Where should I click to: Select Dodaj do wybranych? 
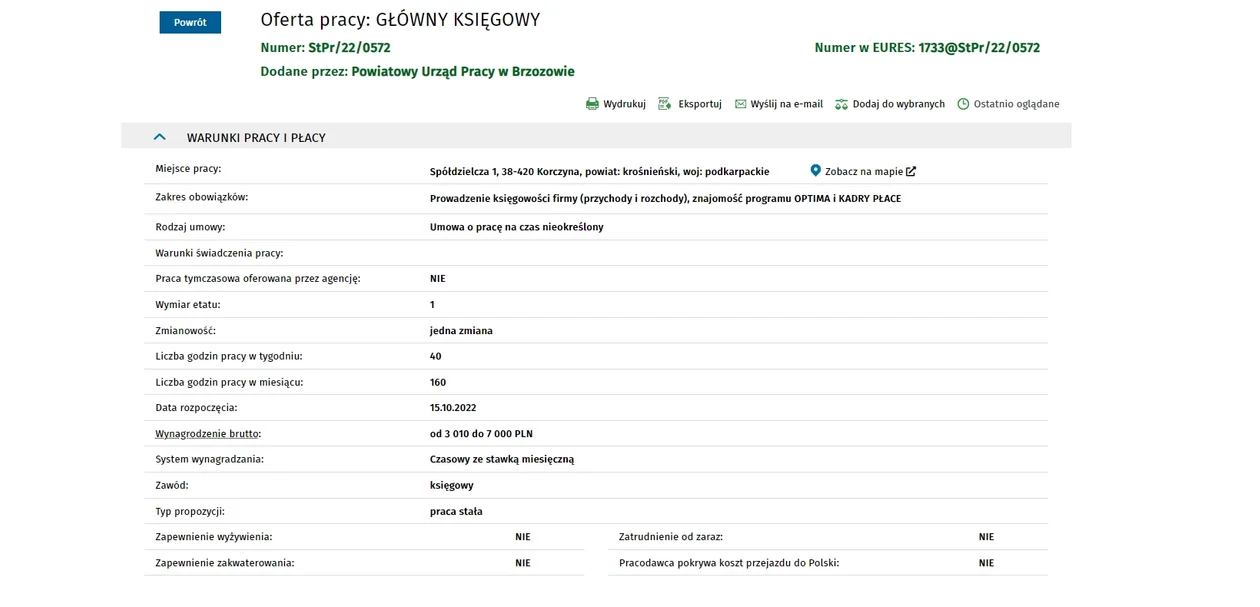(x=898, y=104)
